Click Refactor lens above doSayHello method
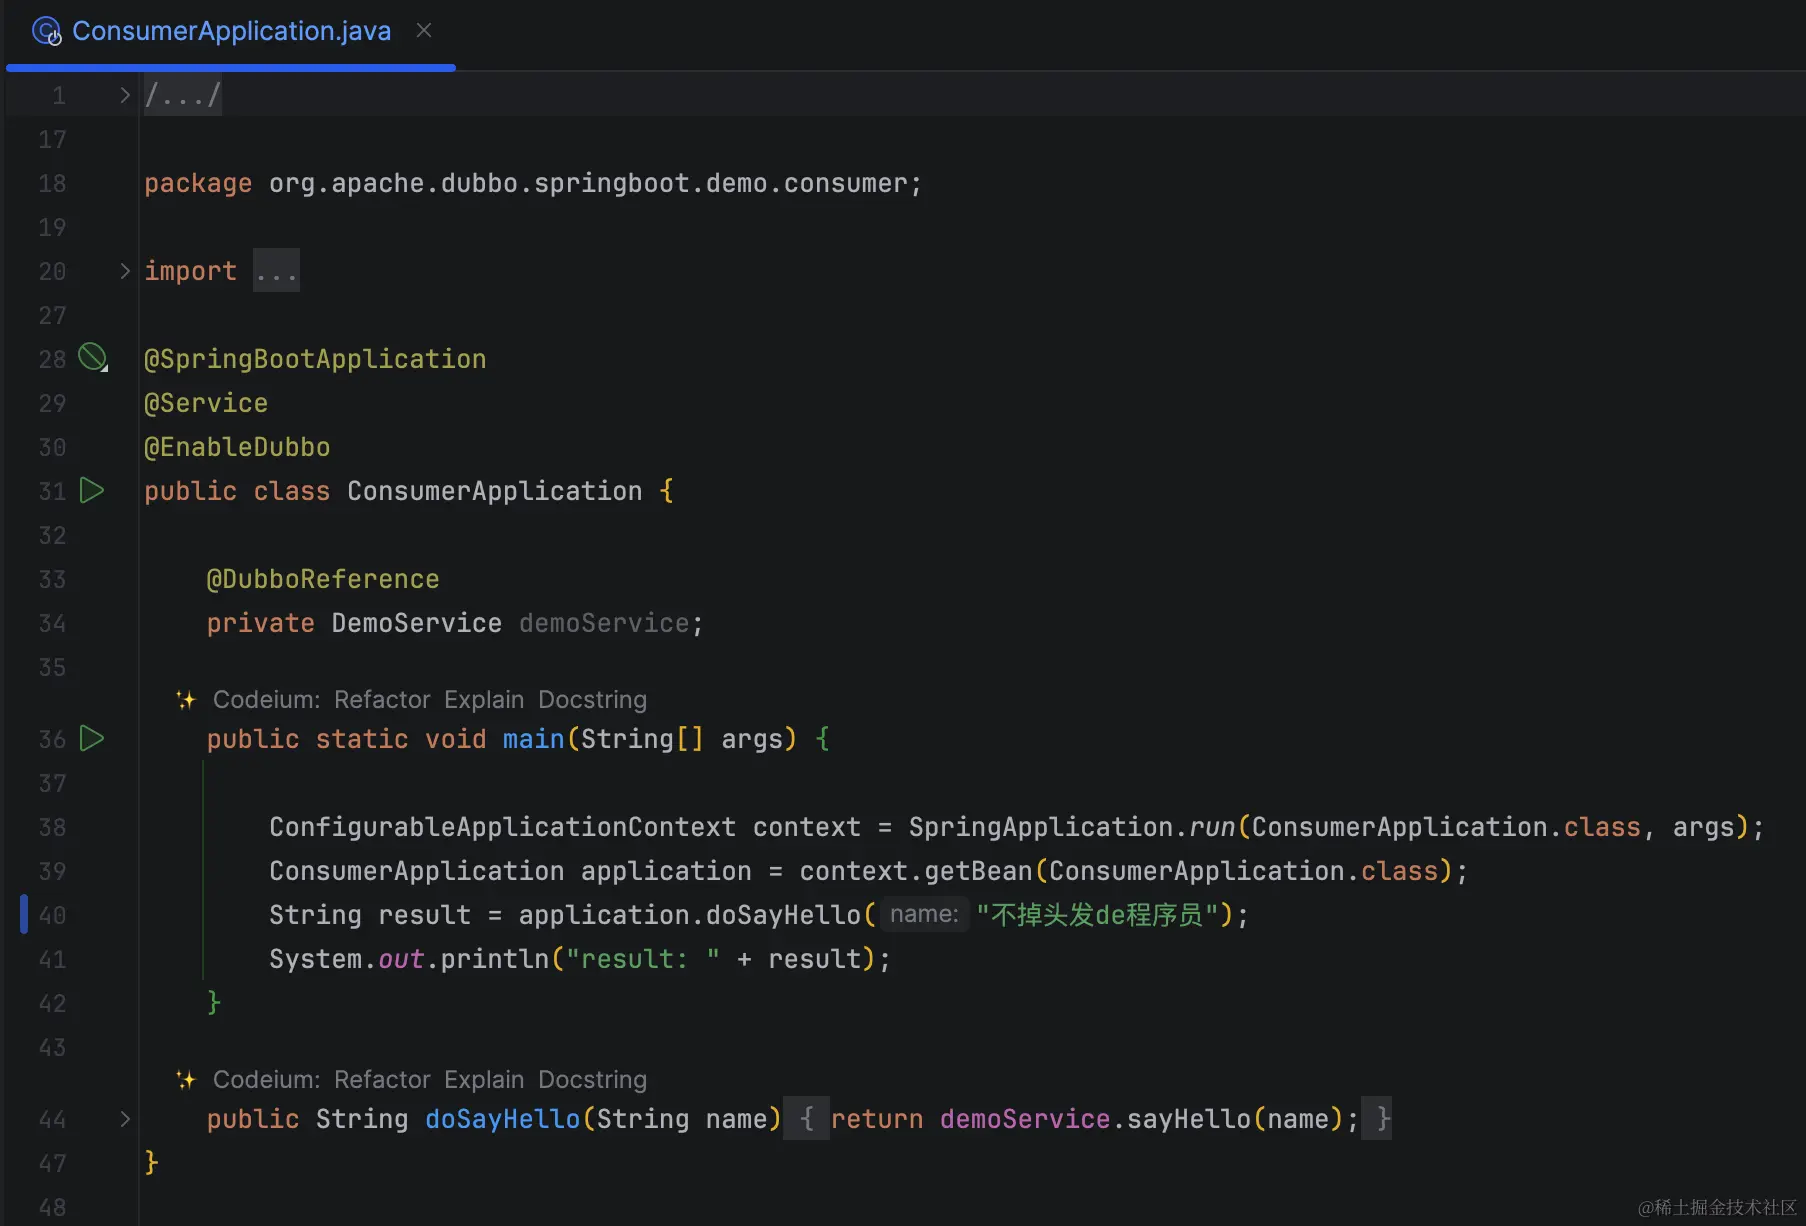 [382, 1079]
